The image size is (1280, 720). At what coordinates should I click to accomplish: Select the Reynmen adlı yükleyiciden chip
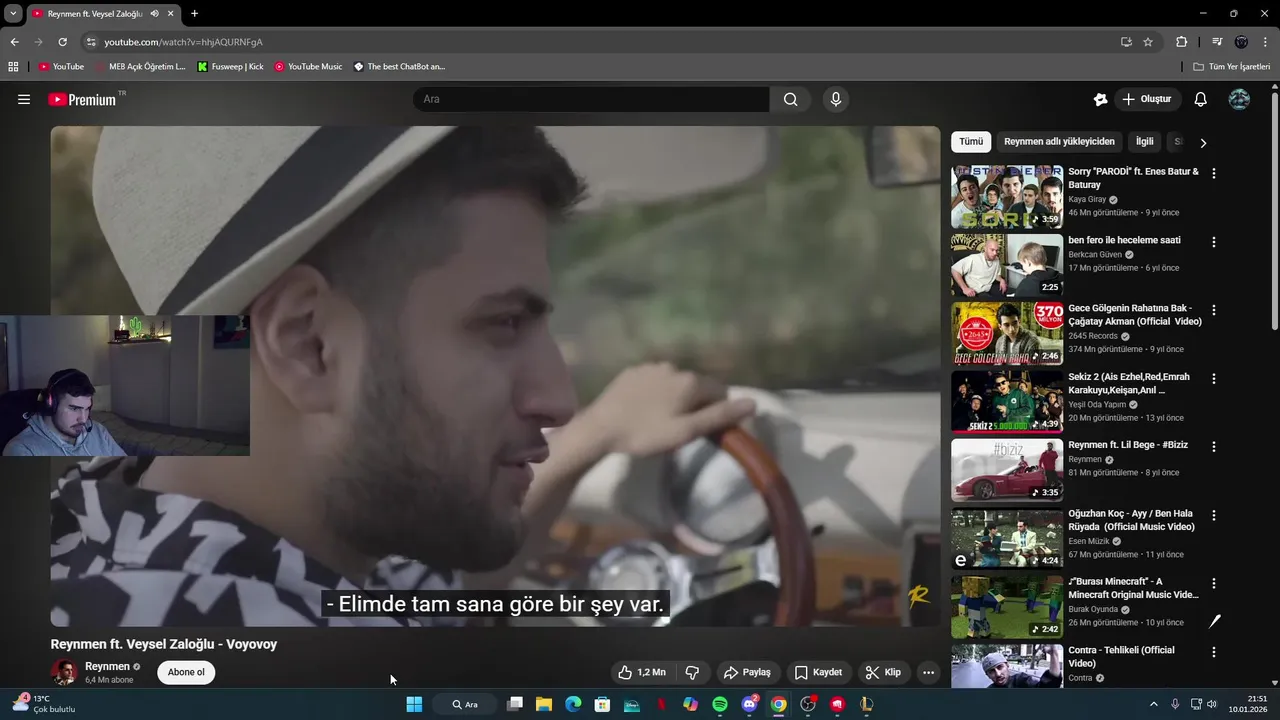(x=1059, y=142)
